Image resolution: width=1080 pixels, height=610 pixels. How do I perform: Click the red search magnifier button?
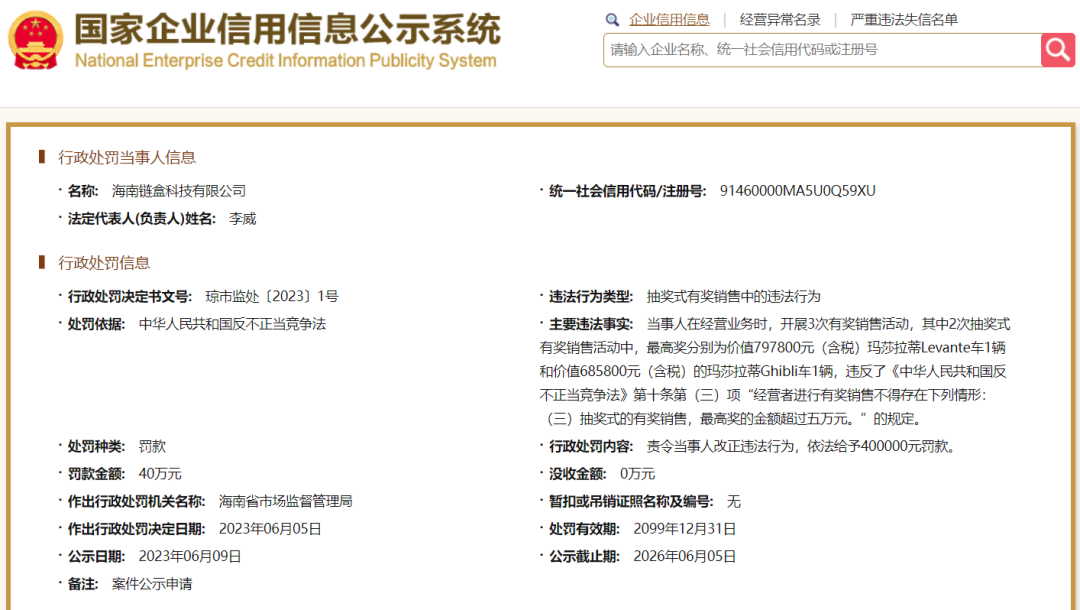pos(1057,49)
